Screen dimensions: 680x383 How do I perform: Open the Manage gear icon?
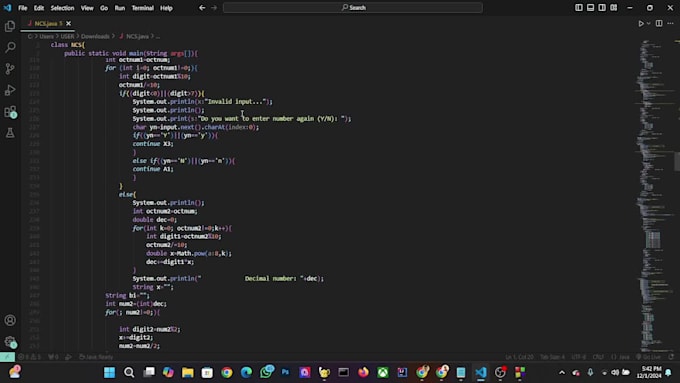pos(10,341)
